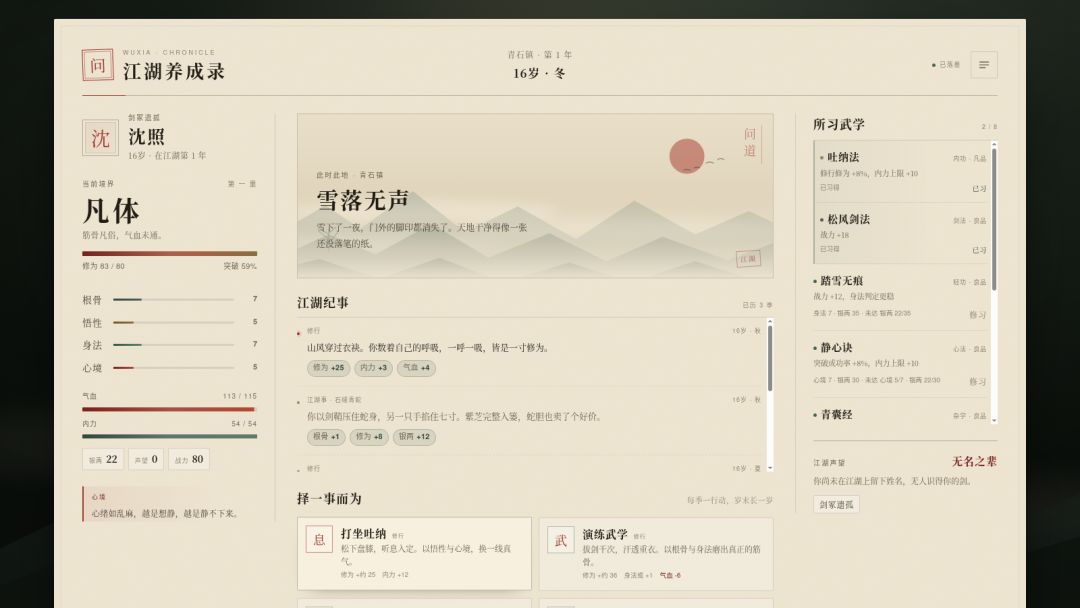Click the up arrow of 所习武学 scrollbar

993,144
